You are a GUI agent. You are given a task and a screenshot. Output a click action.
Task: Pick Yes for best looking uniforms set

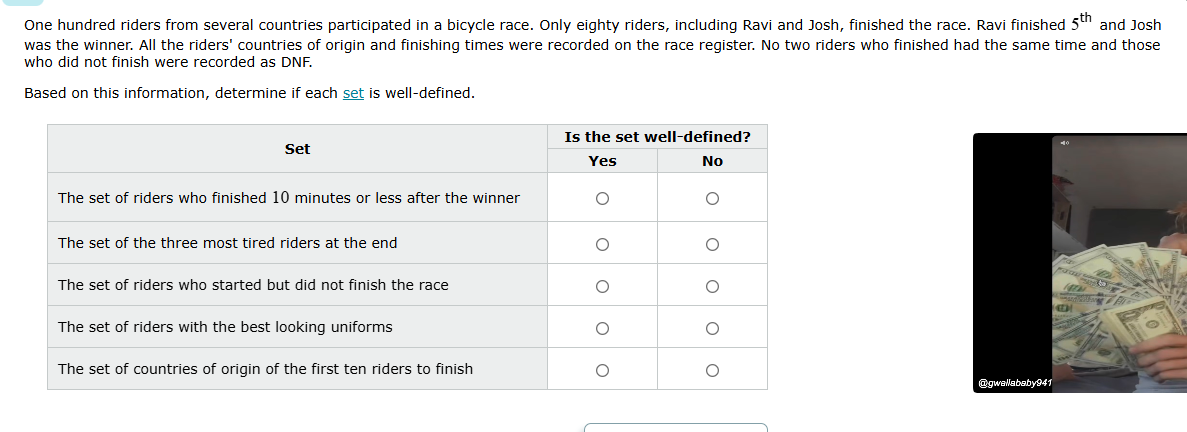click(602, 328)
